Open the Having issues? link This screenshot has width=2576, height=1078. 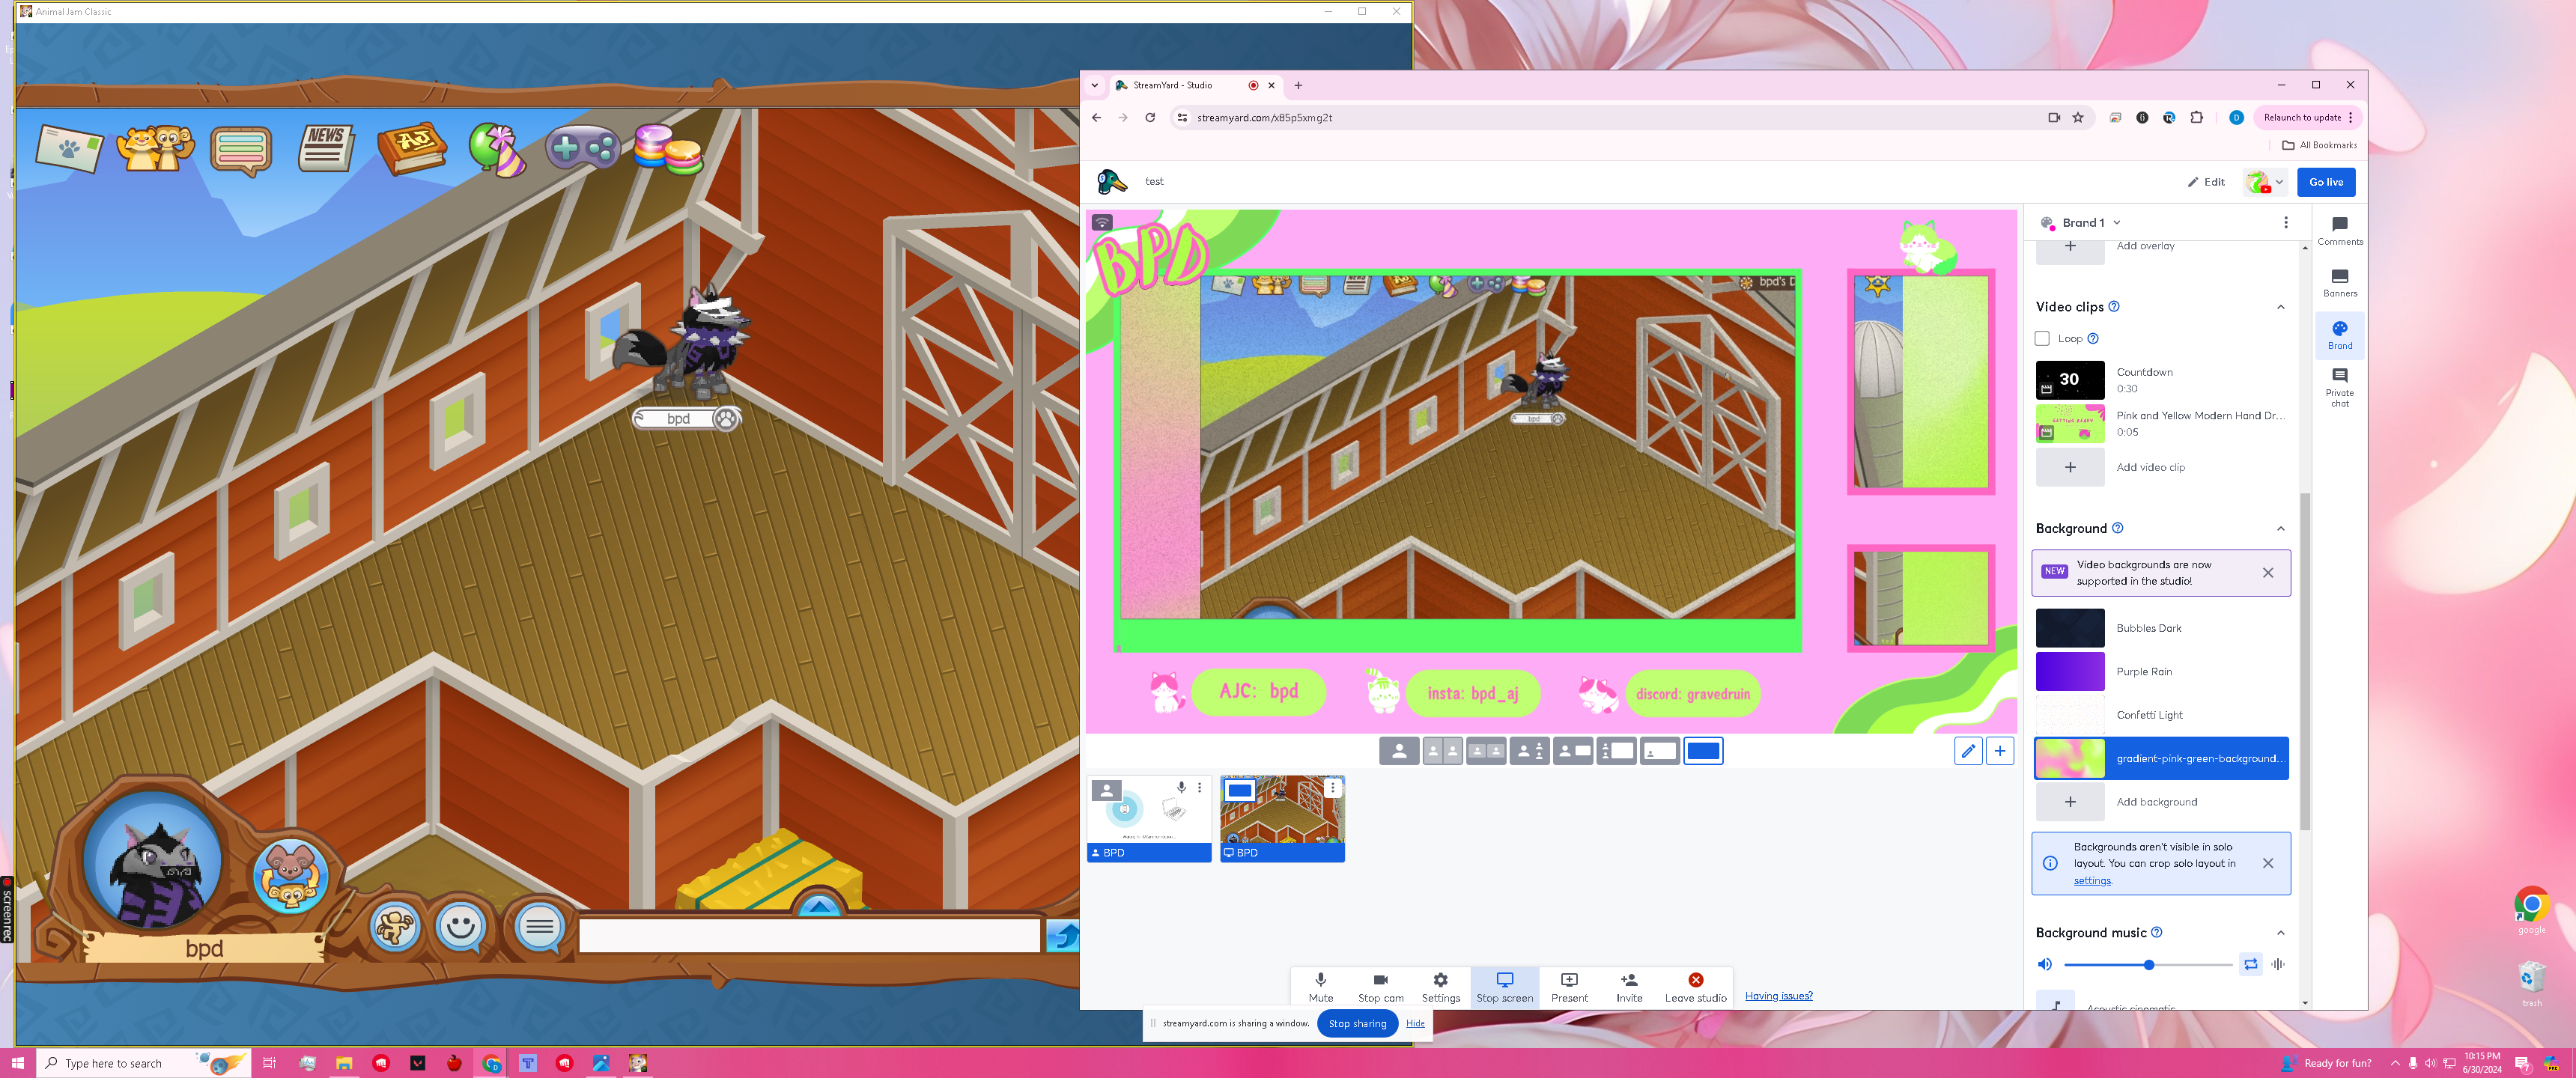(1778, 996)
